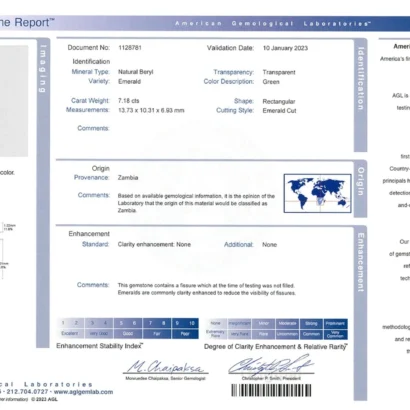Viewport: 410px width, 410px height.
Task: Click the 'Prominent' clarity scale cell
Action: [x=335, y=323]
